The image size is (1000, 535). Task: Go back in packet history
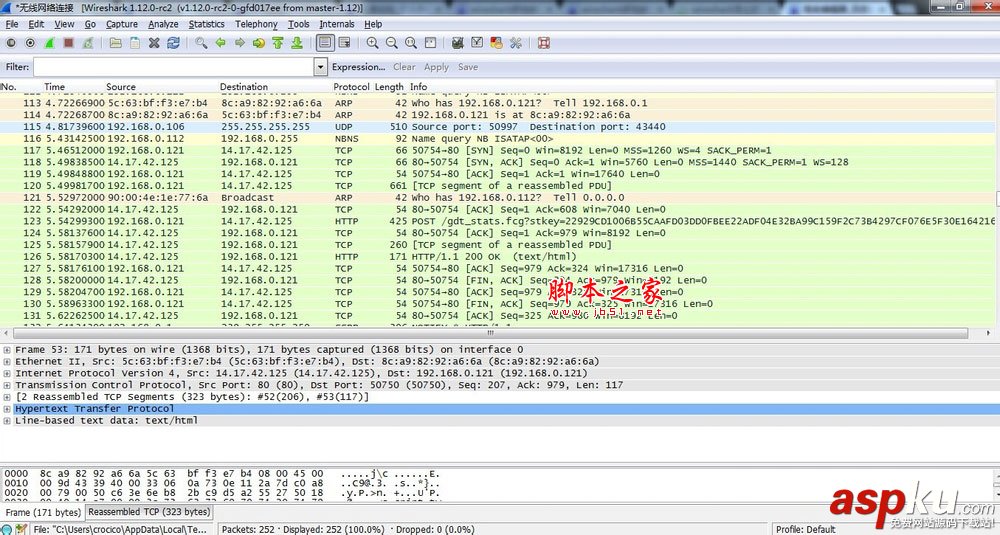pos(220,43)
